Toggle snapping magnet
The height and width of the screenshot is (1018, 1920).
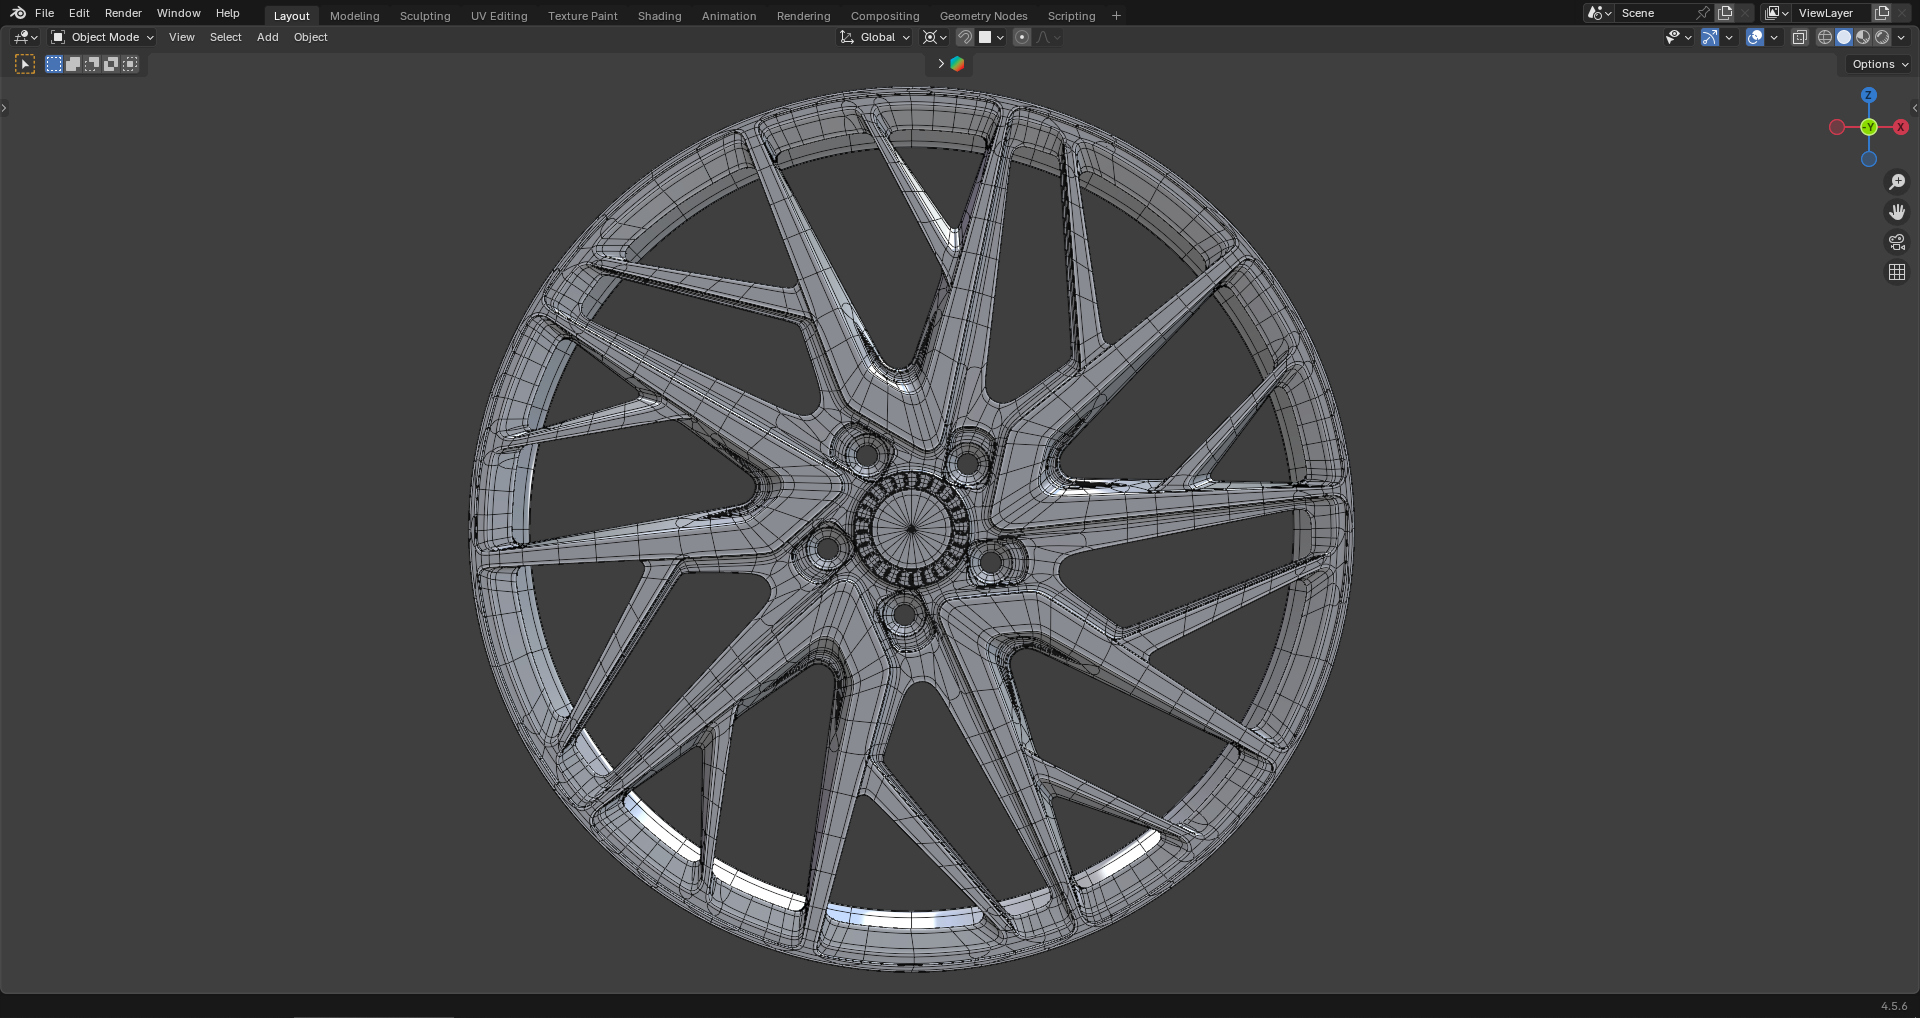click(x=964, y=37)
